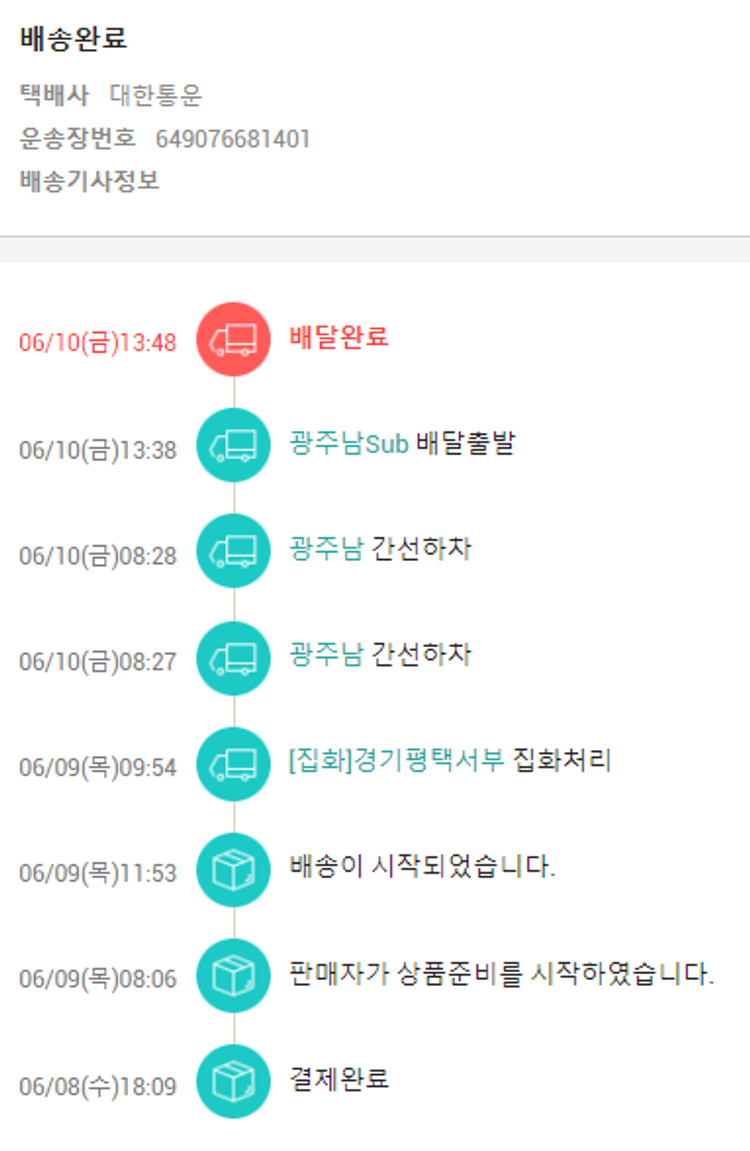Click the red delivery completed truck icon
Screen dimensions: 750x1151
(x=233, y=340)
